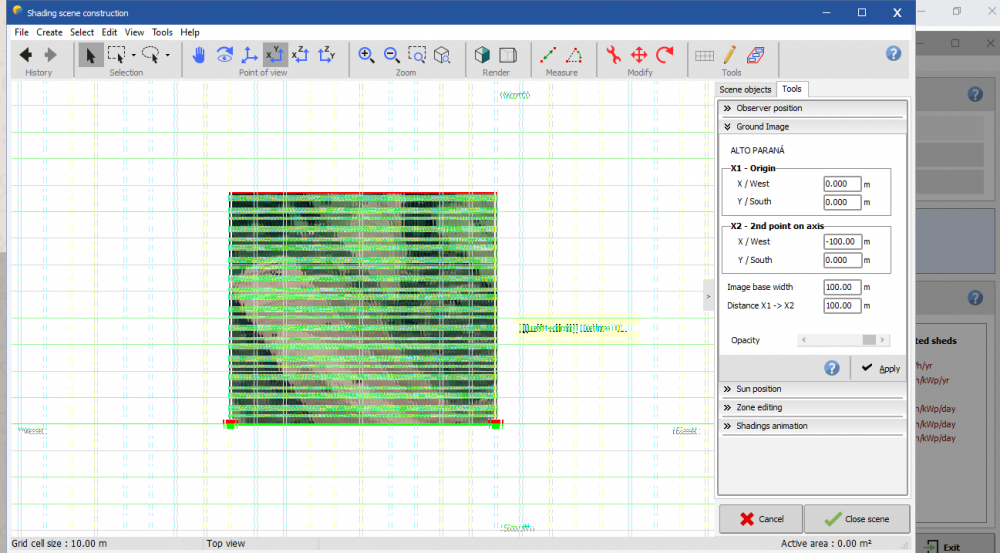Click the Opacity slider thumb
1000x553 pixels.
(x=869, y=340)
